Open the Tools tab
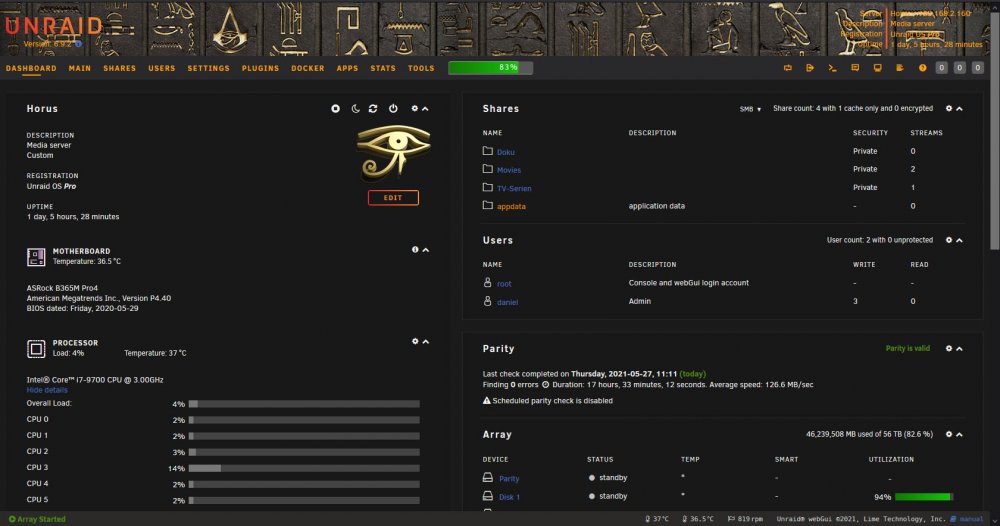This screenshot has width=1000, height=526. pos(421,68)
